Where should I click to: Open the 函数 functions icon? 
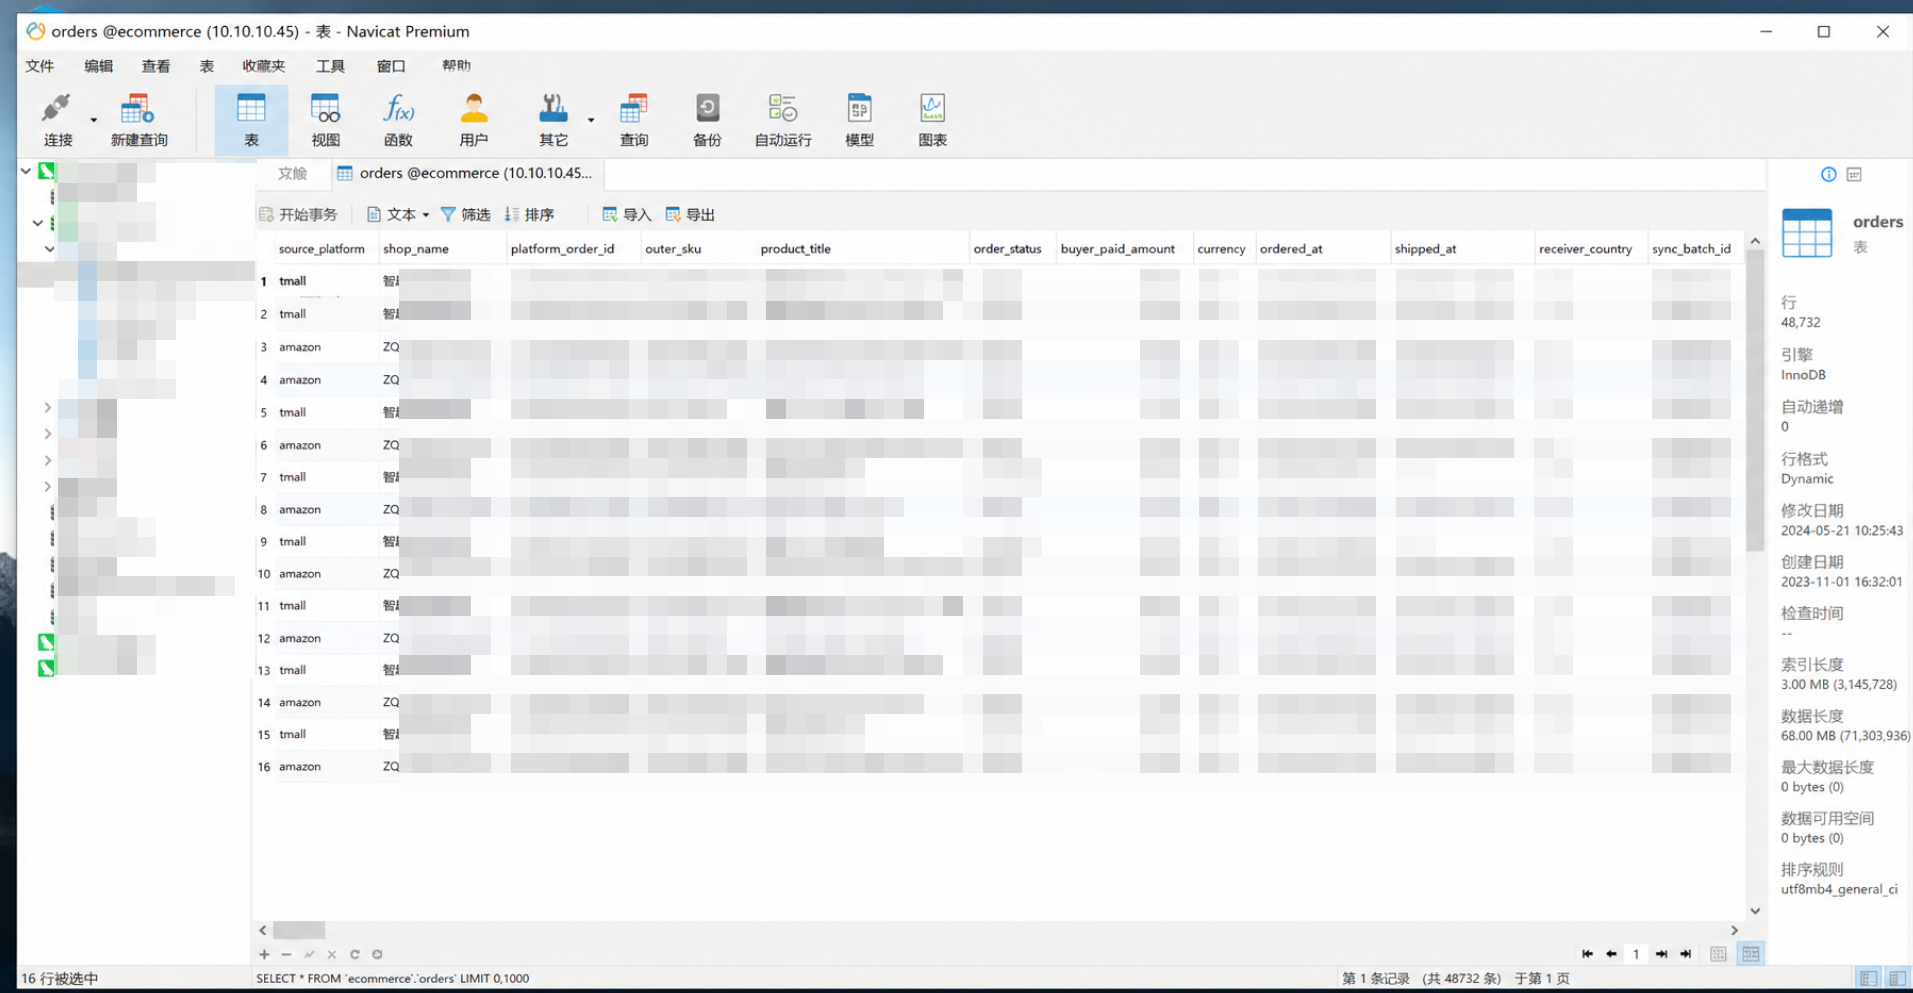(x=398, y=120)
